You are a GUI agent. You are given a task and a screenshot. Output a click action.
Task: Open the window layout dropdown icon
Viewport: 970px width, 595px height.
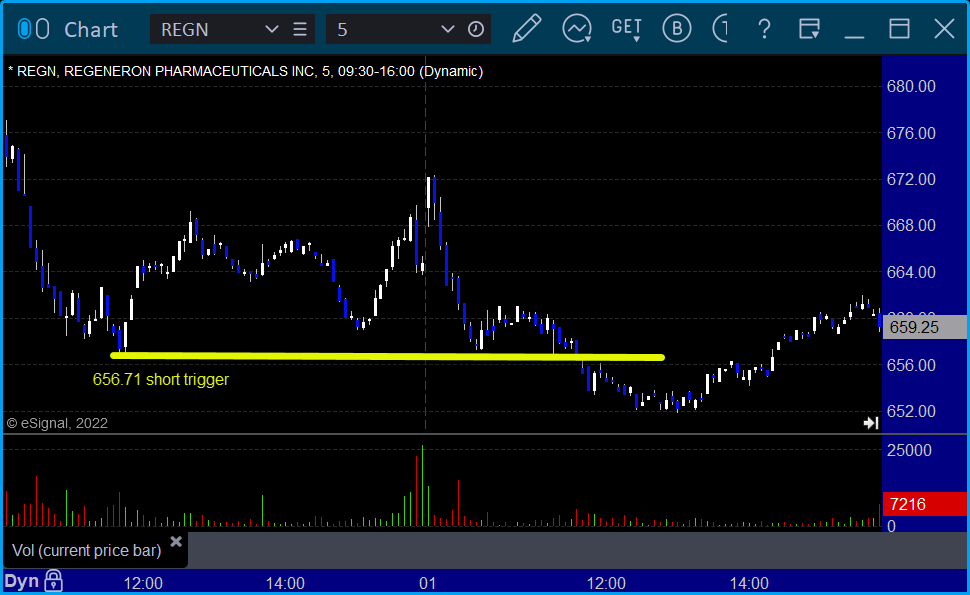tap(809, 28)
